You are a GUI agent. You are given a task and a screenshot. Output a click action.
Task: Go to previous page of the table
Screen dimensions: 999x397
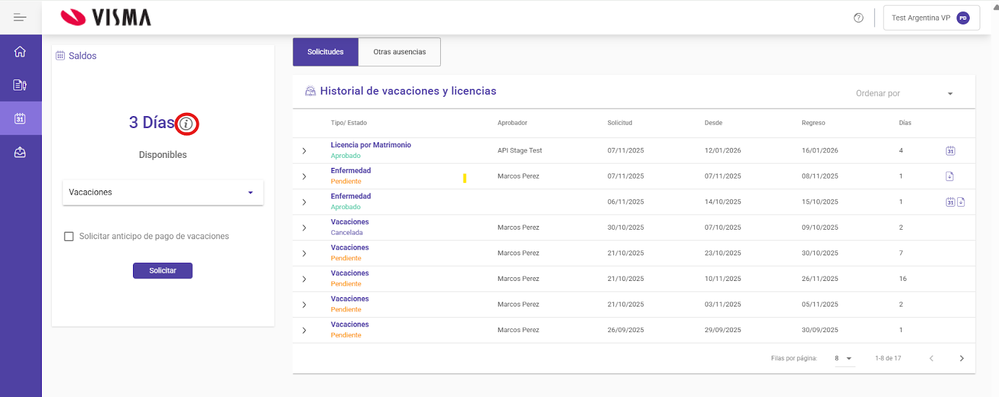click(931, 358)
